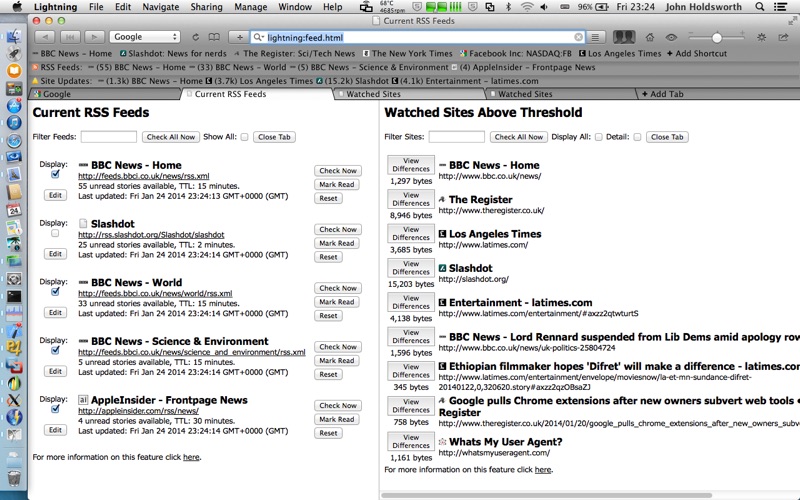Open the Manage menu

(250, 7)
